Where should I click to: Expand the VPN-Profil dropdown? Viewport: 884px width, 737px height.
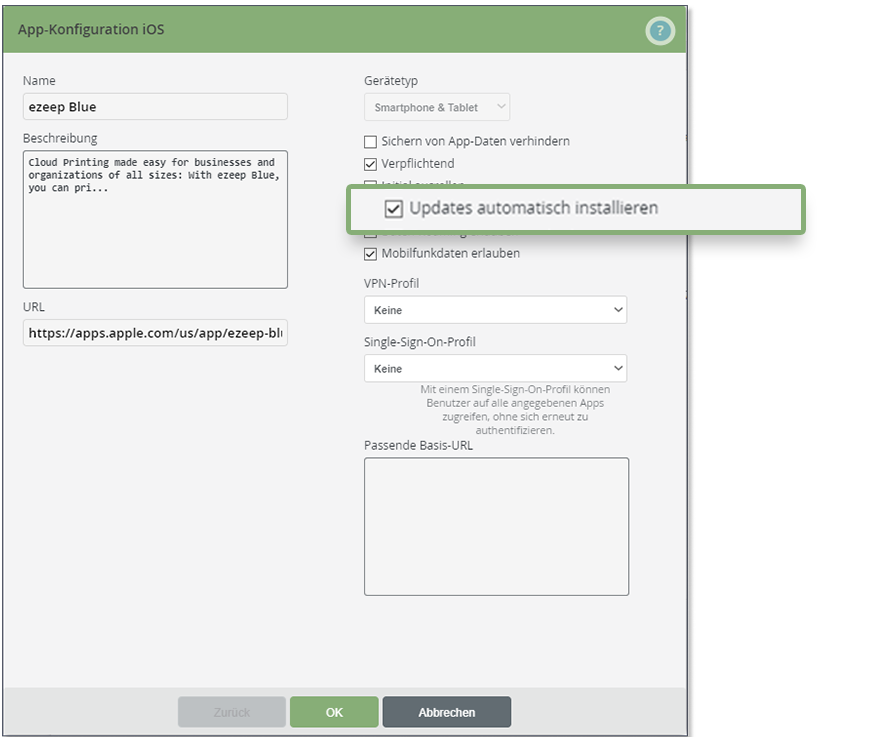[x=496, y=310]
